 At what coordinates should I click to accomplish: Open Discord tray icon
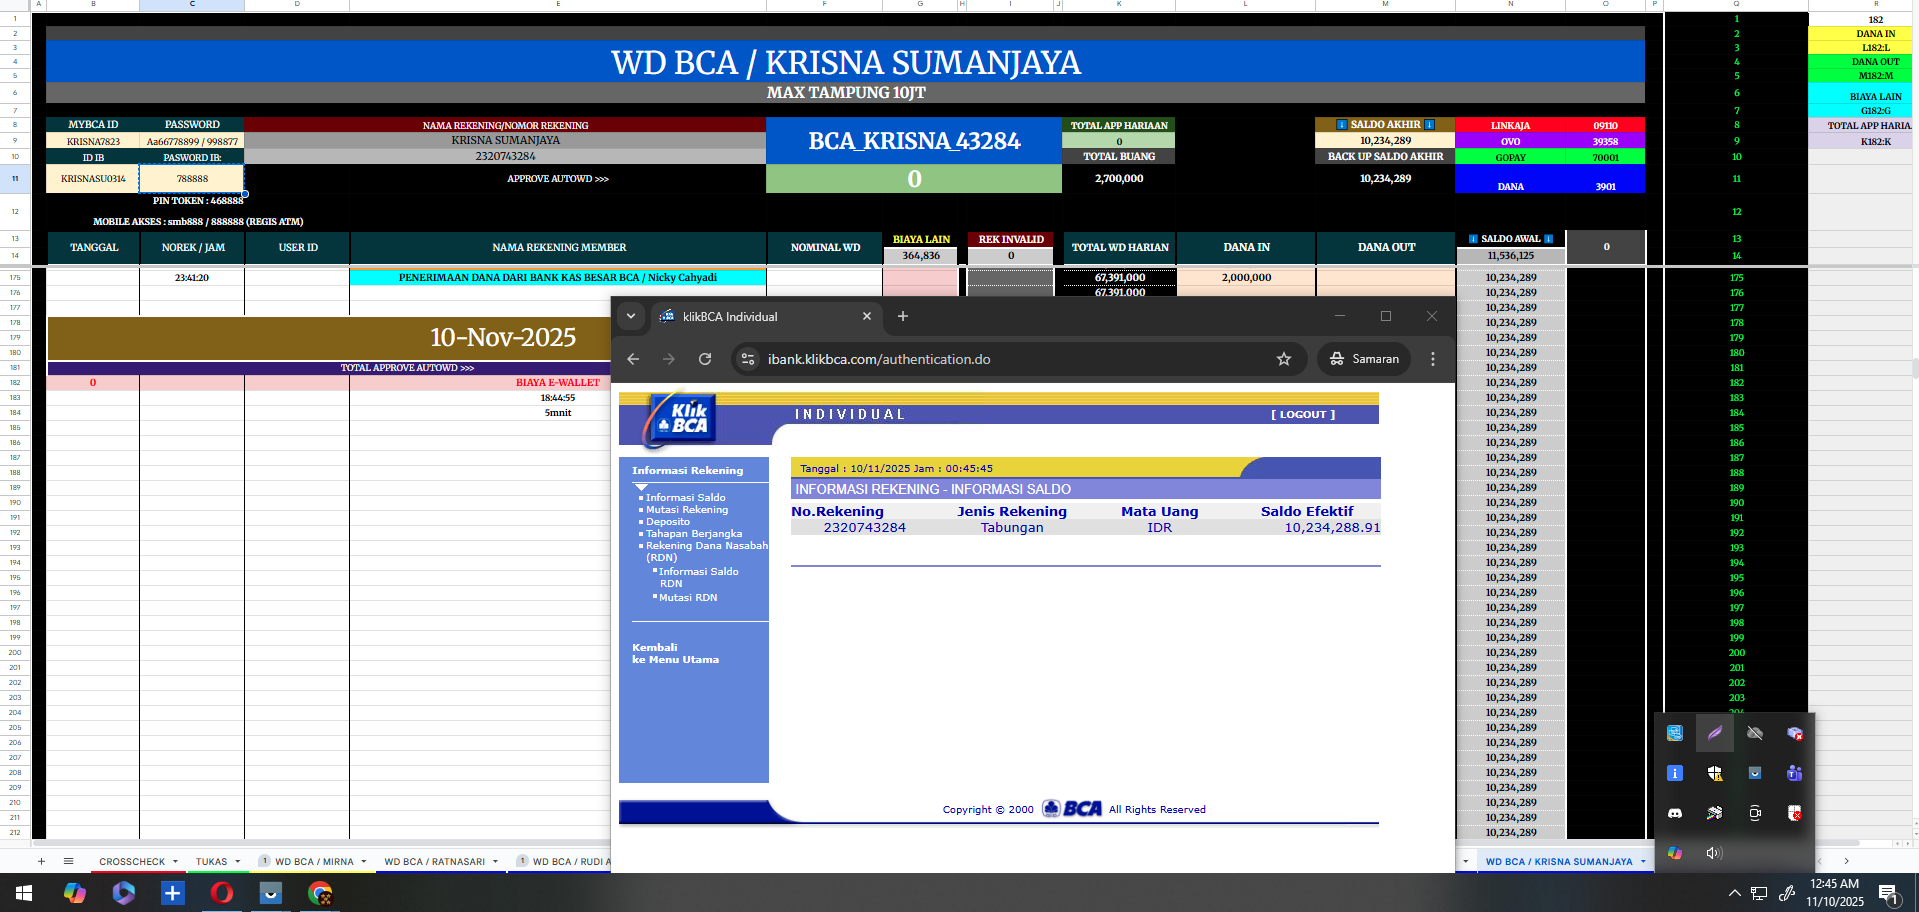(1675, 813)
